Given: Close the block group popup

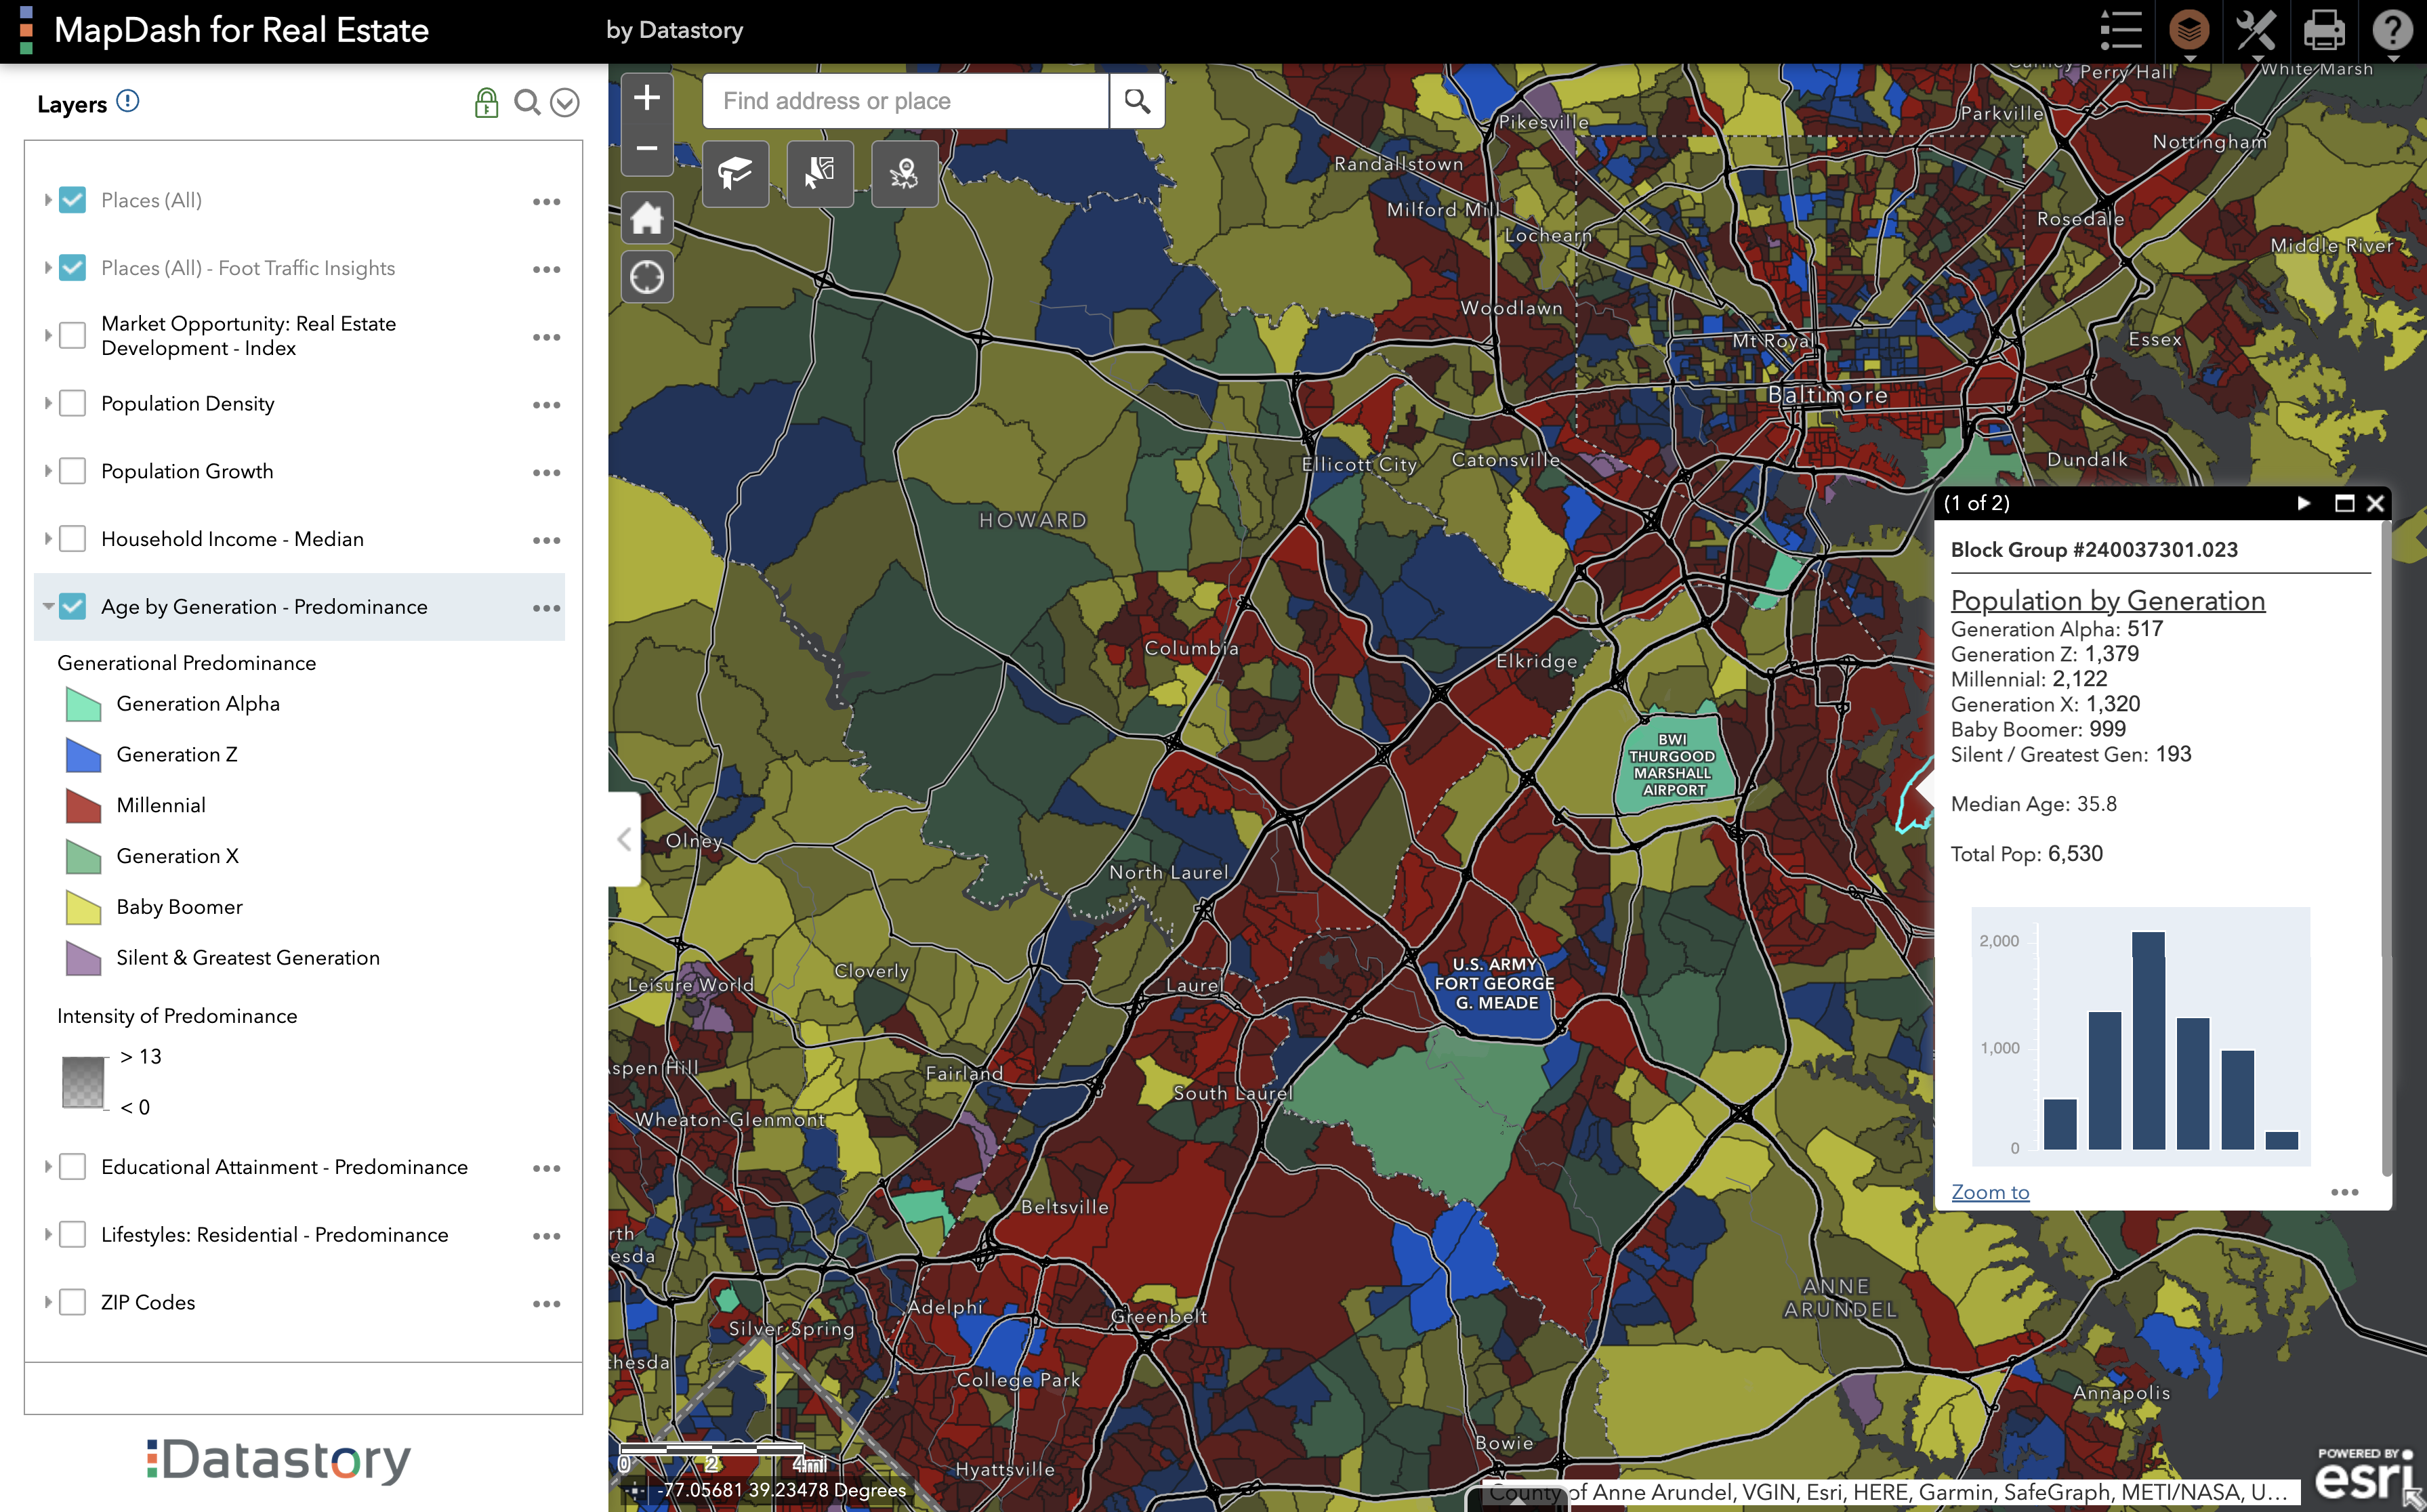Looking at the screenshot, I should tap(2375, 503).
